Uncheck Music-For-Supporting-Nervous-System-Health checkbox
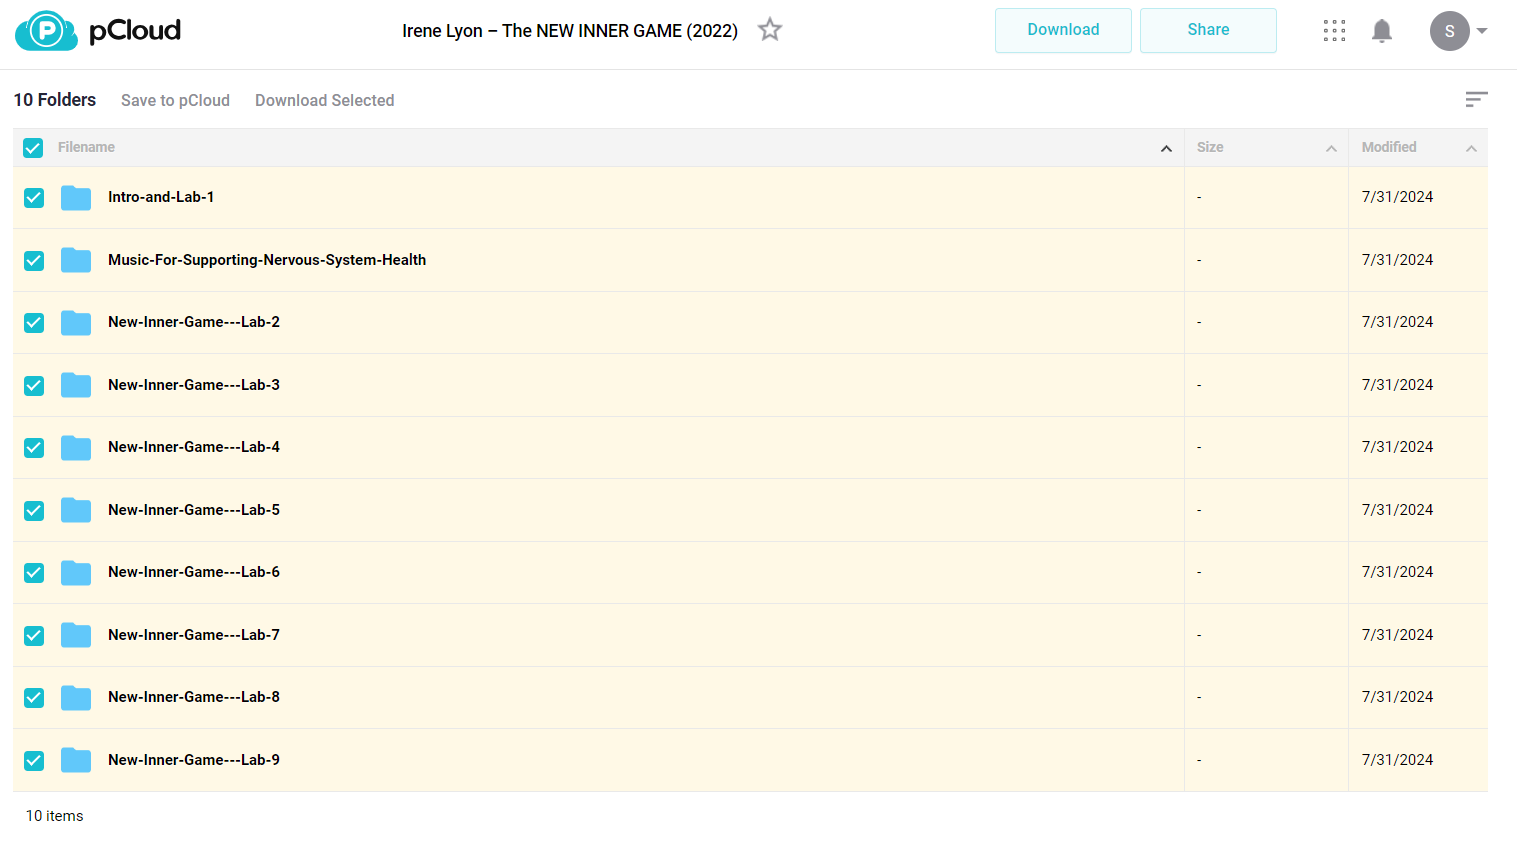This screenshot has height=854, width=1517. (34, 260)
